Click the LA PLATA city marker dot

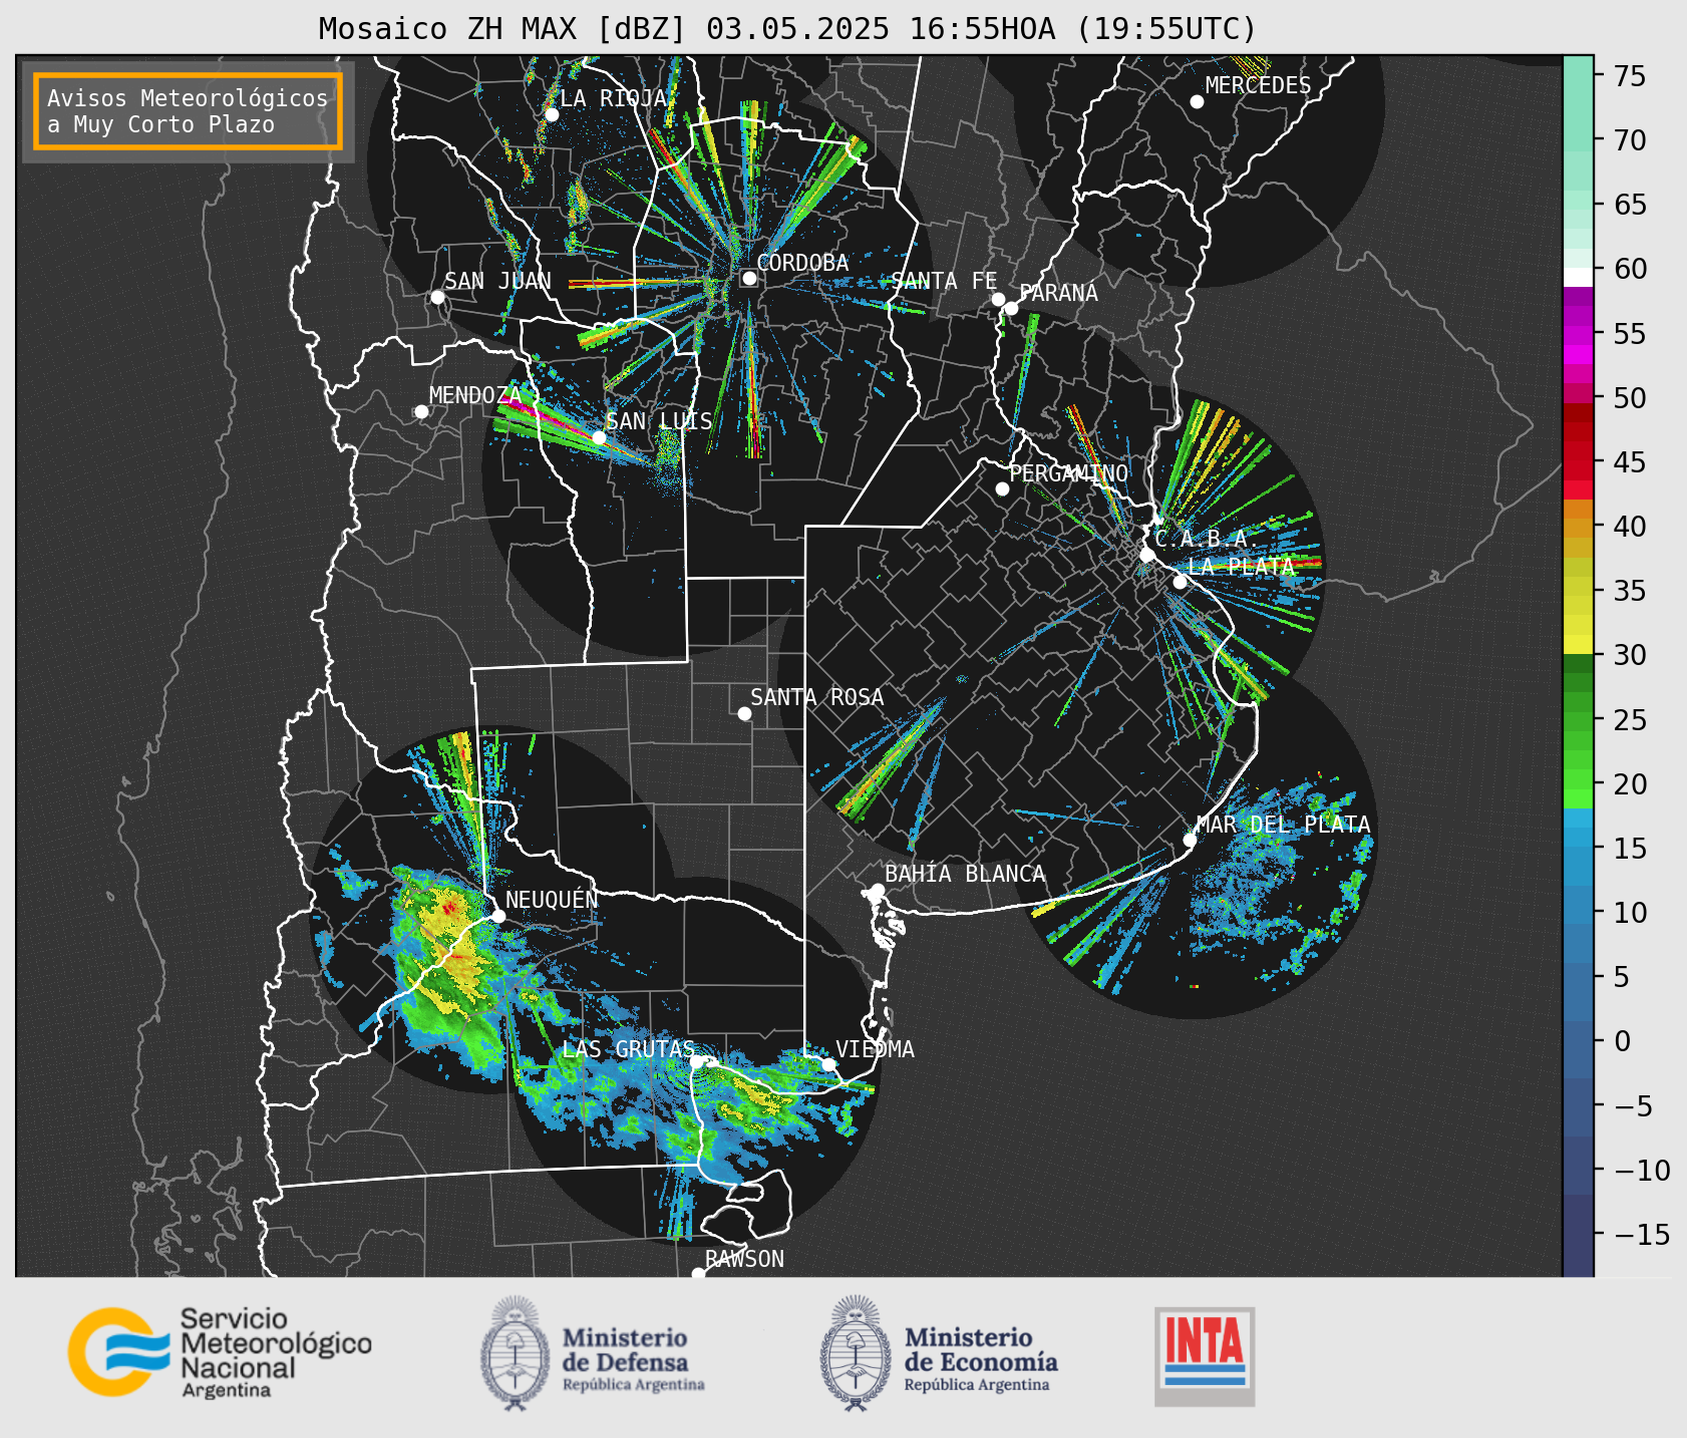(1180, 582)
